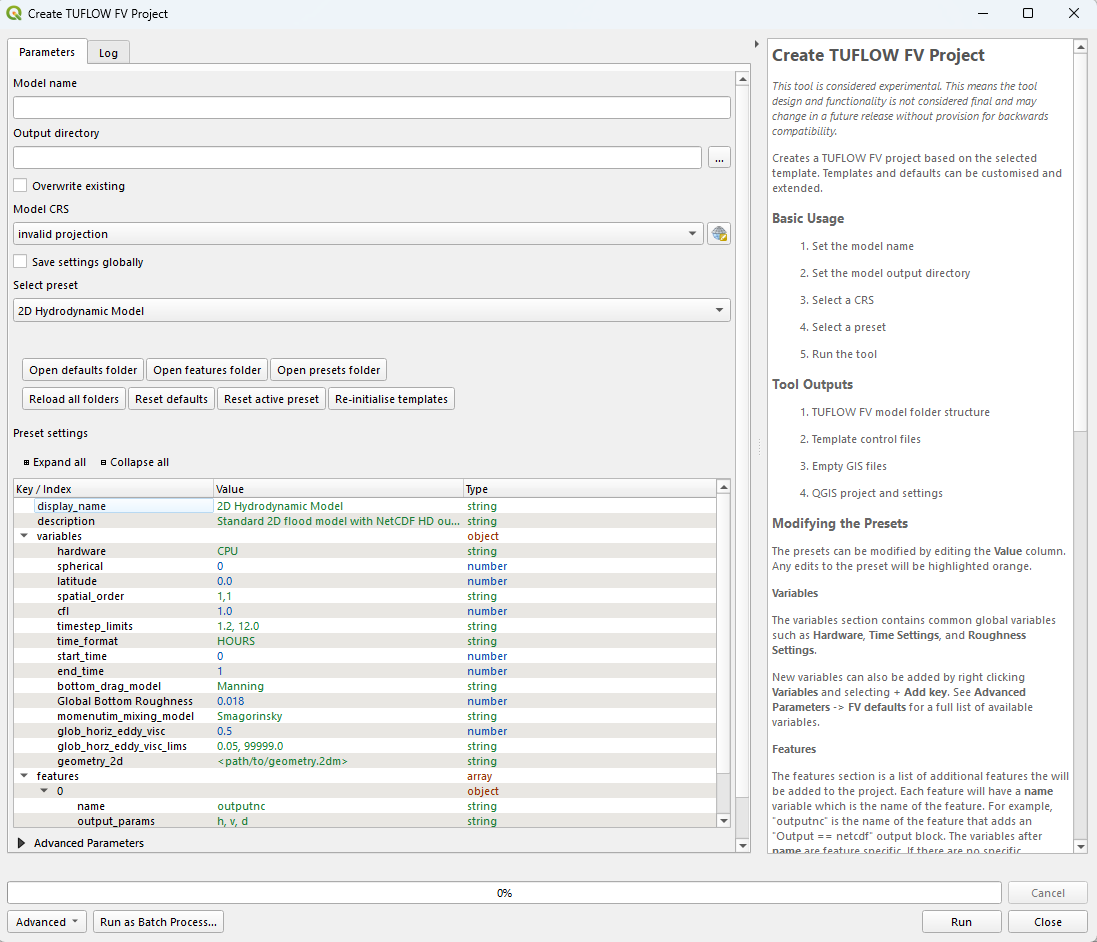
Task: Switch to the Log tab
Action: (x=108, y=53)
